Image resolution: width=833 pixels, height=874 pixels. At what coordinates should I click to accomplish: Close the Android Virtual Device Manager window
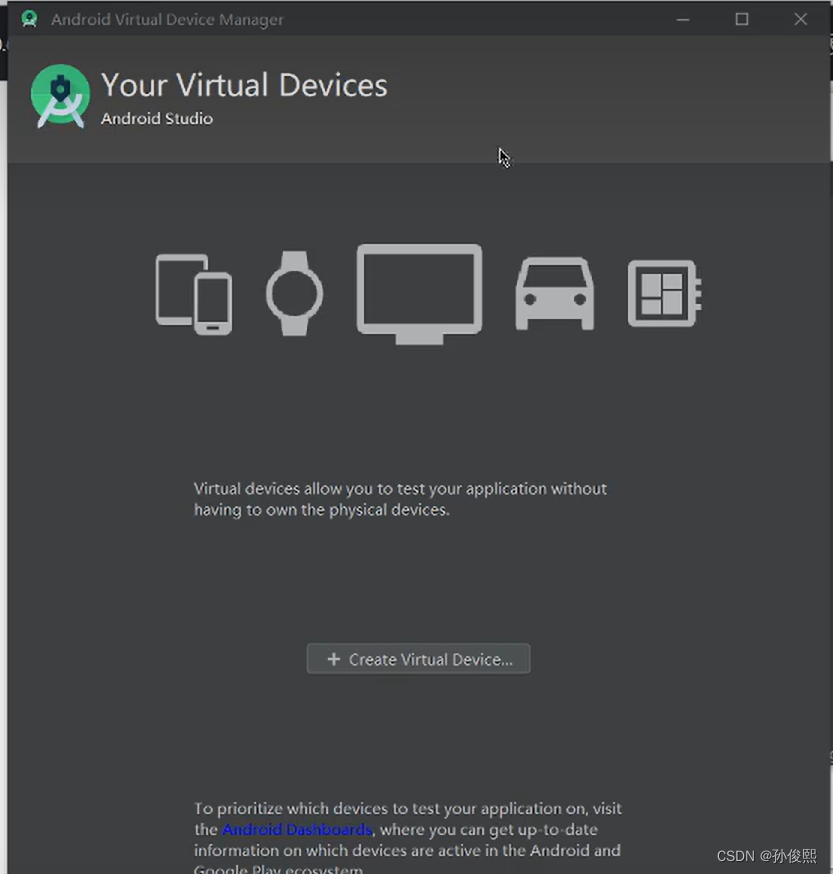[x=801, y=20]
